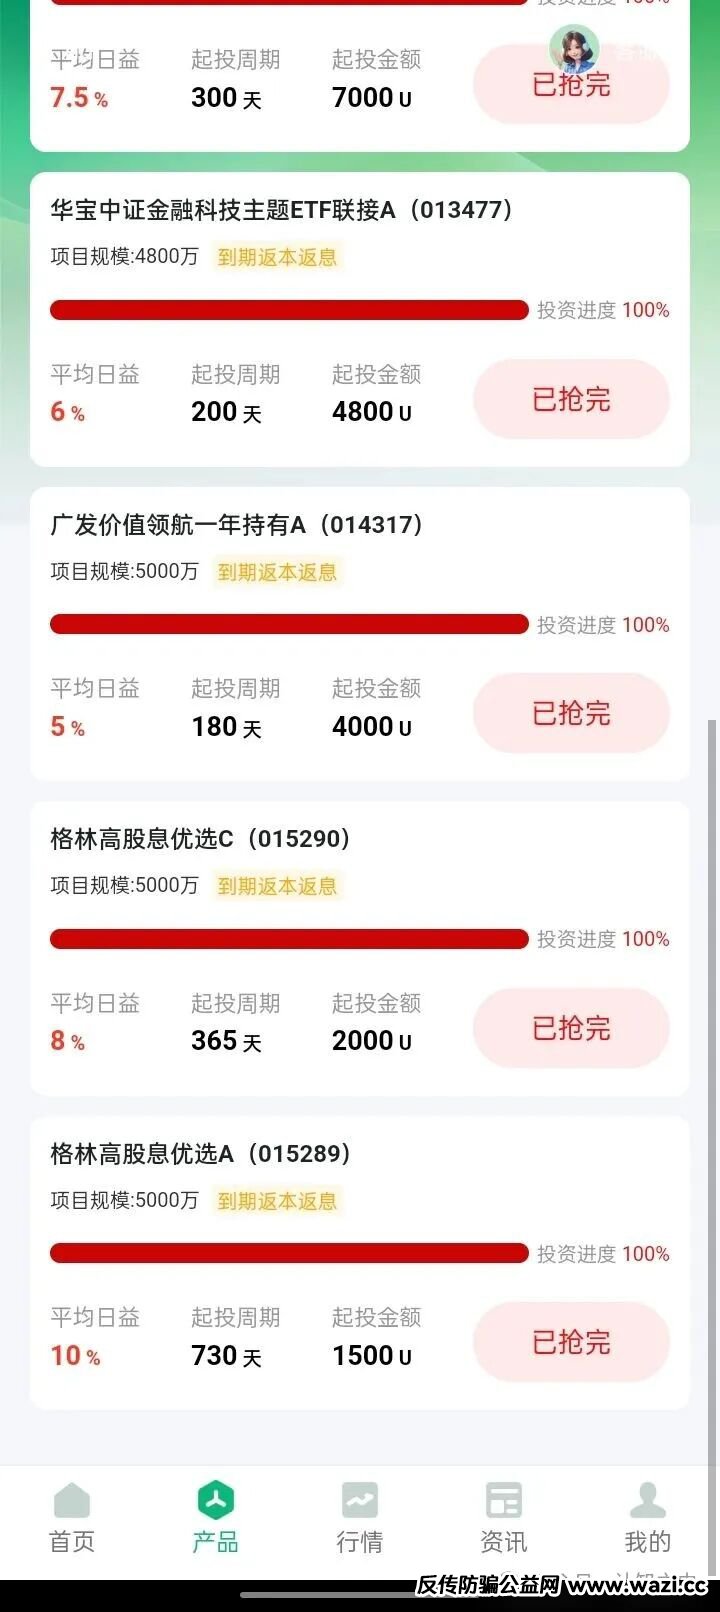
Task: Tap 到期返本返息 tag on 格林高股息优选C card
Action: pyautogui.click(x=277, y=886)
